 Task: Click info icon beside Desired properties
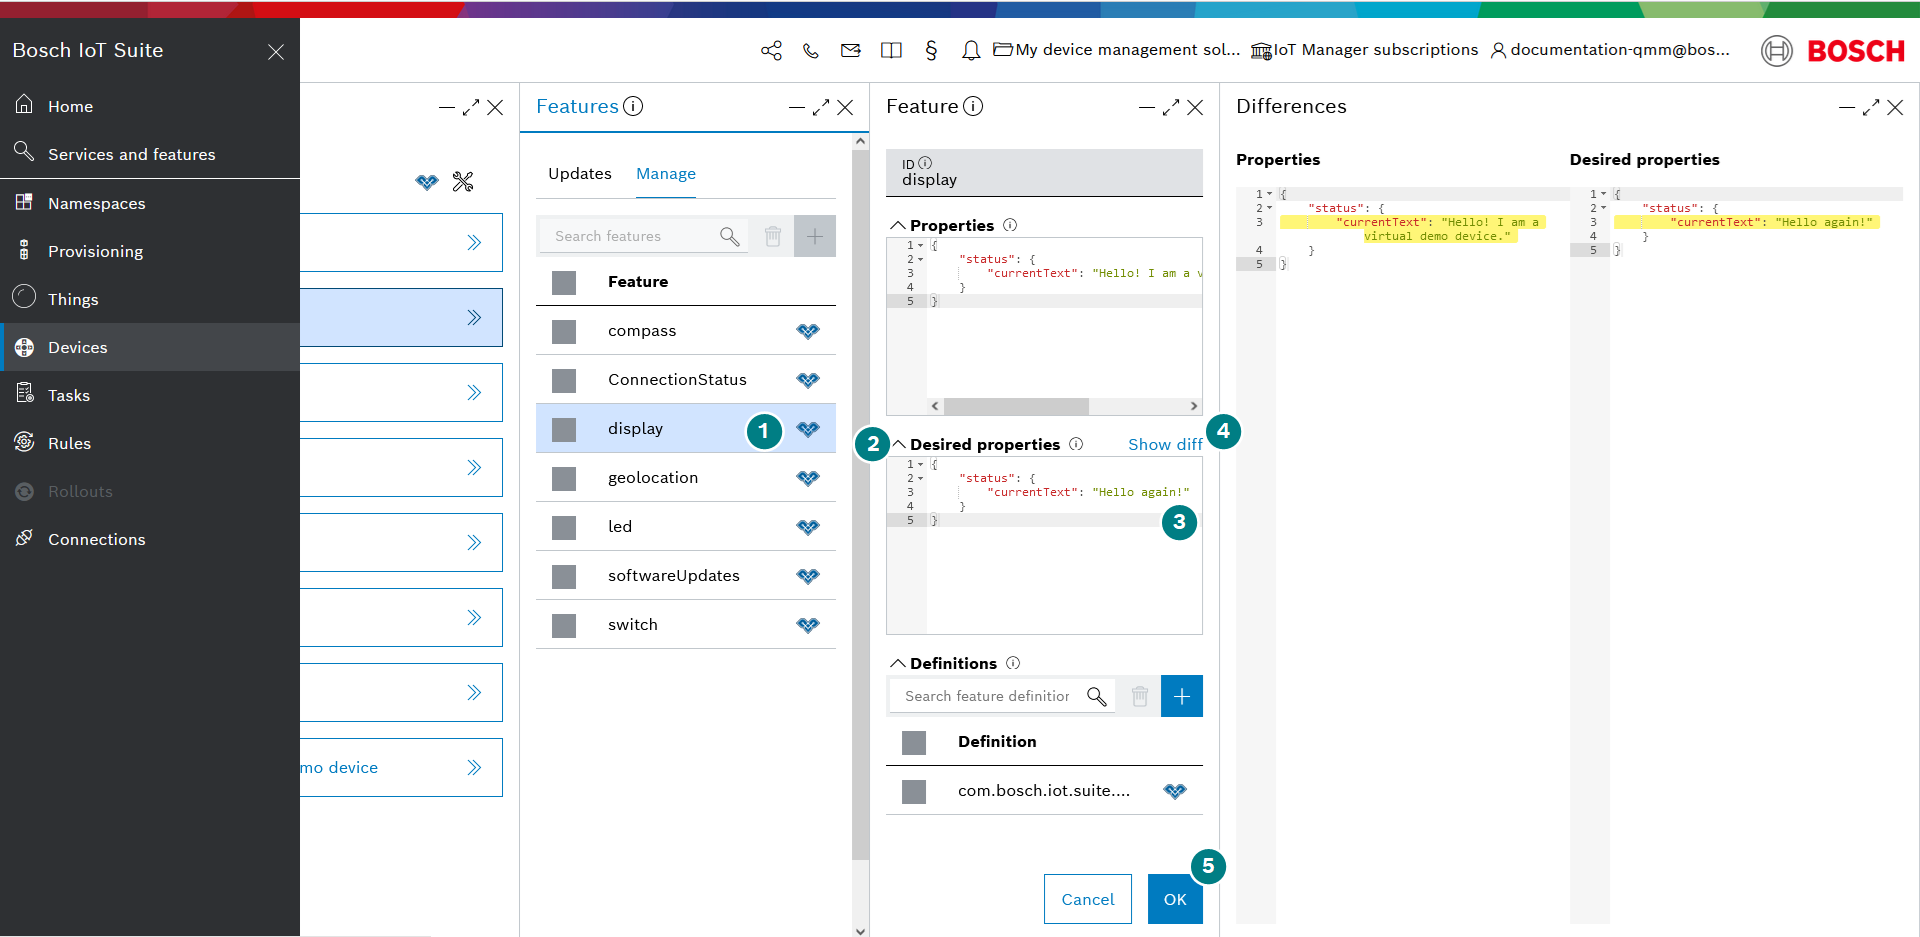[1076, 444]
